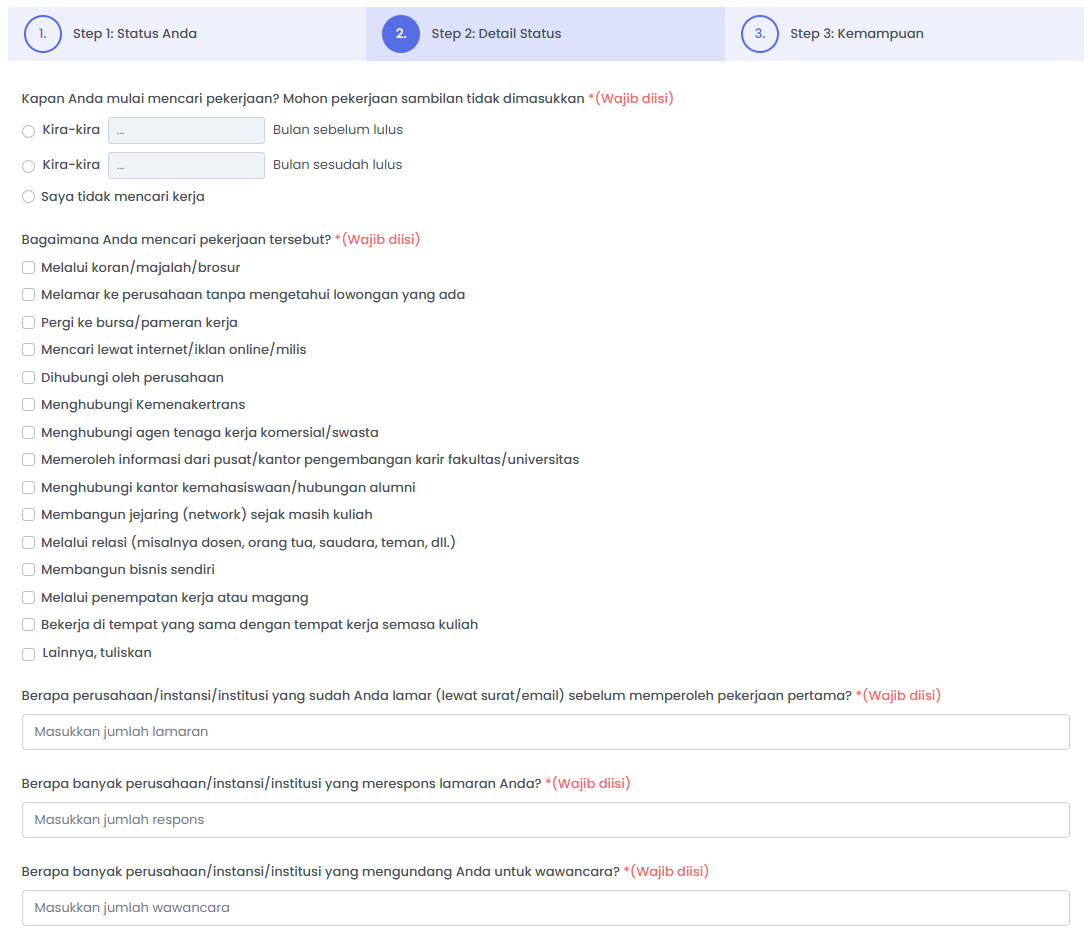Click months input for Bulan sesudah lulus

coord(186,165)
